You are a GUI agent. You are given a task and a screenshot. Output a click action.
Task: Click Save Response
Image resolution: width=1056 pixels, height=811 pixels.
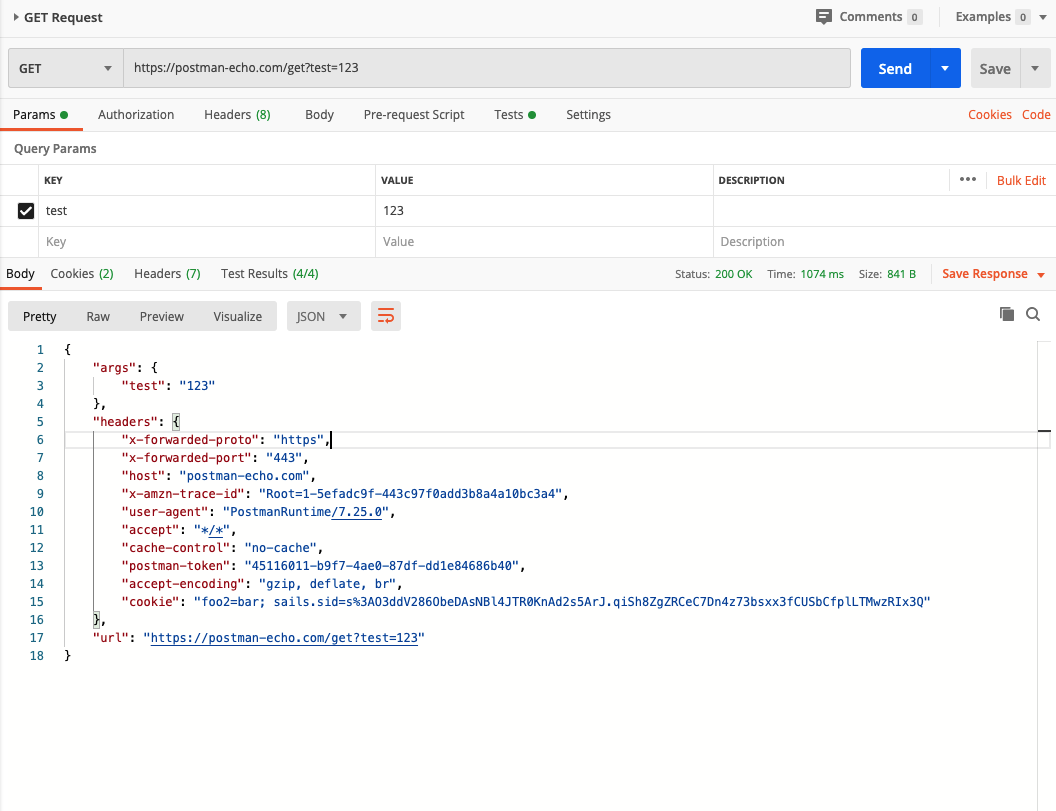click(x=985, y=273)
